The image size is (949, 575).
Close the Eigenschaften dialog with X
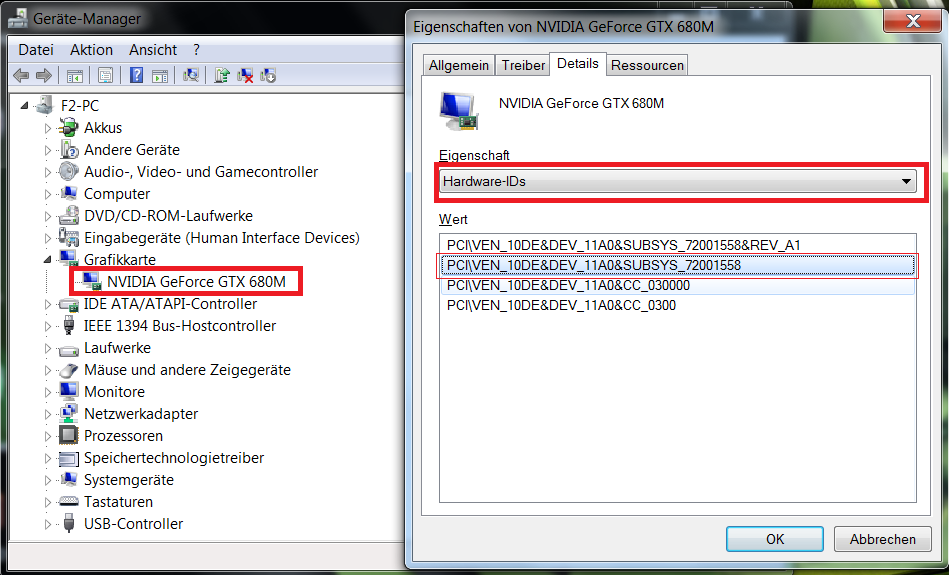913,21
